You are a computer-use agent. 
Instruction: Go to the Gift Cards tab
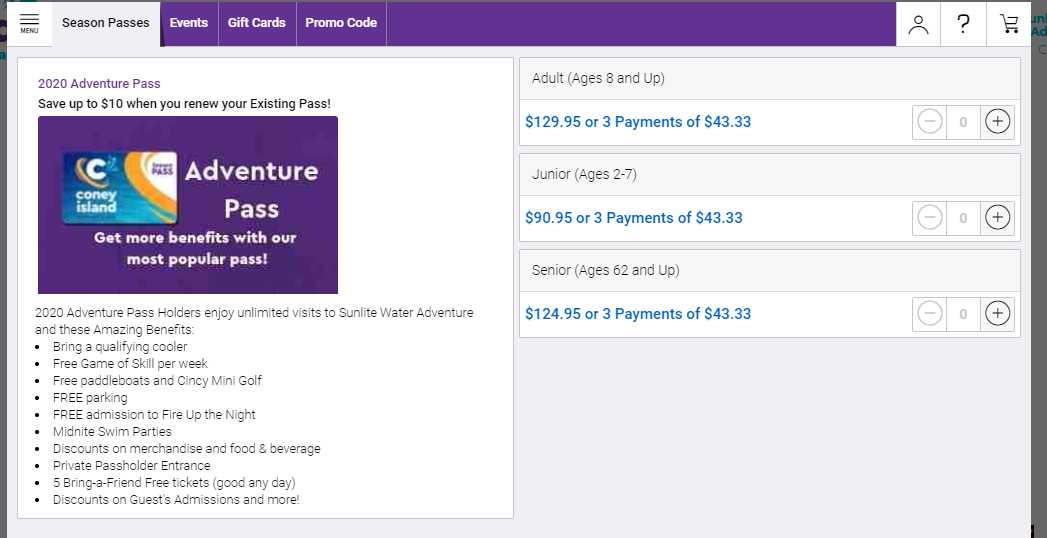[x=256, y=23]
